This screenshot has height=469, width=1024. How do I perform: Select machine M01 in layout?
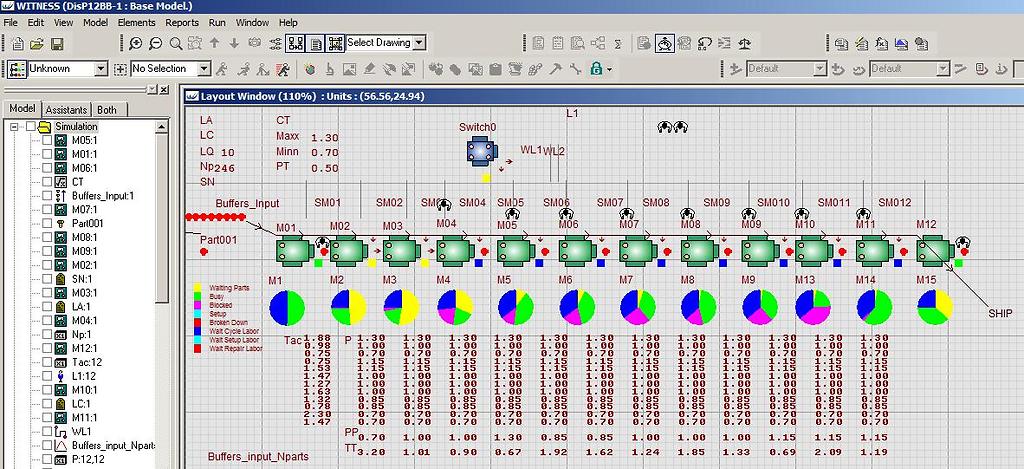pyautogui.click(x=295, y=251)
